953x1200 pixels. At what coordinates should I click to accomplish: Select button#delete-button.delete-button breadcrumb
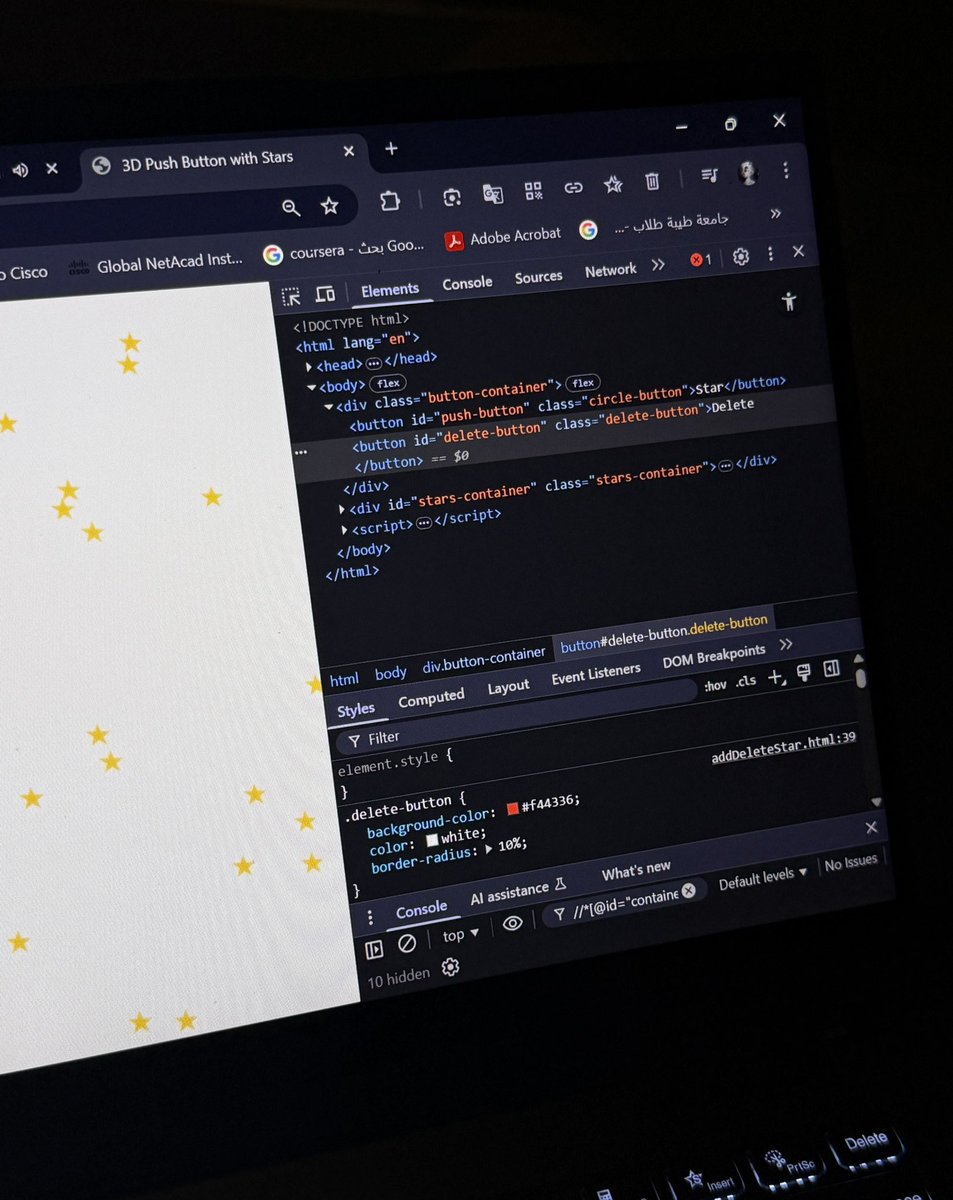tap(664, 633)
